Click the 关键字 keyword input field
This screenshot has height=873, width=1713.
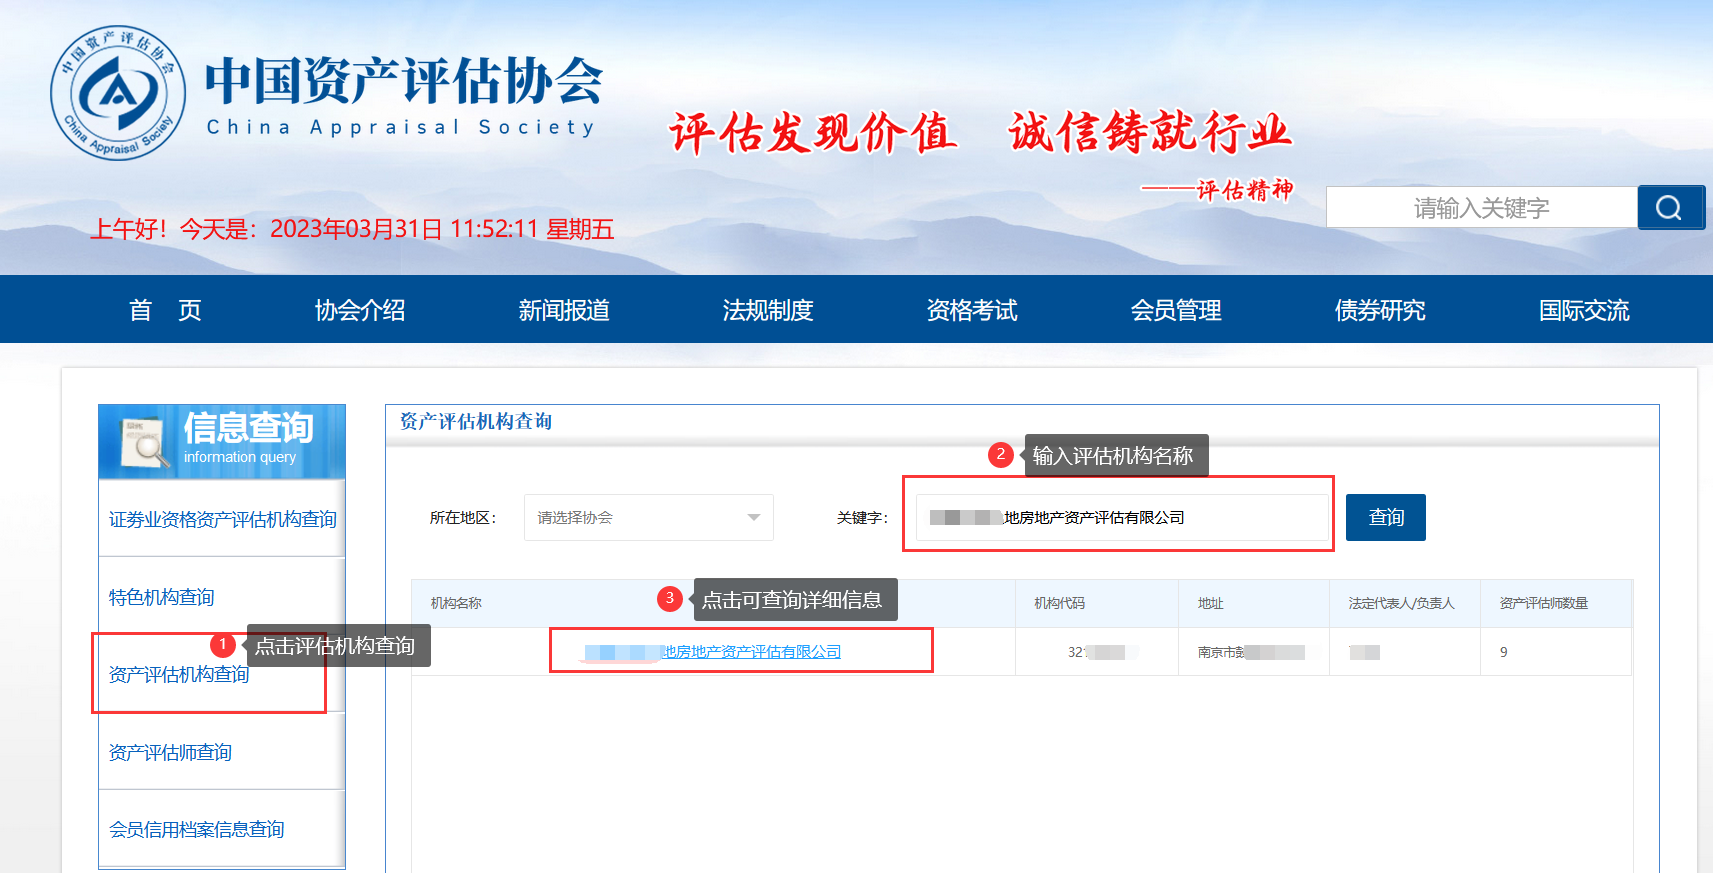1122,517
